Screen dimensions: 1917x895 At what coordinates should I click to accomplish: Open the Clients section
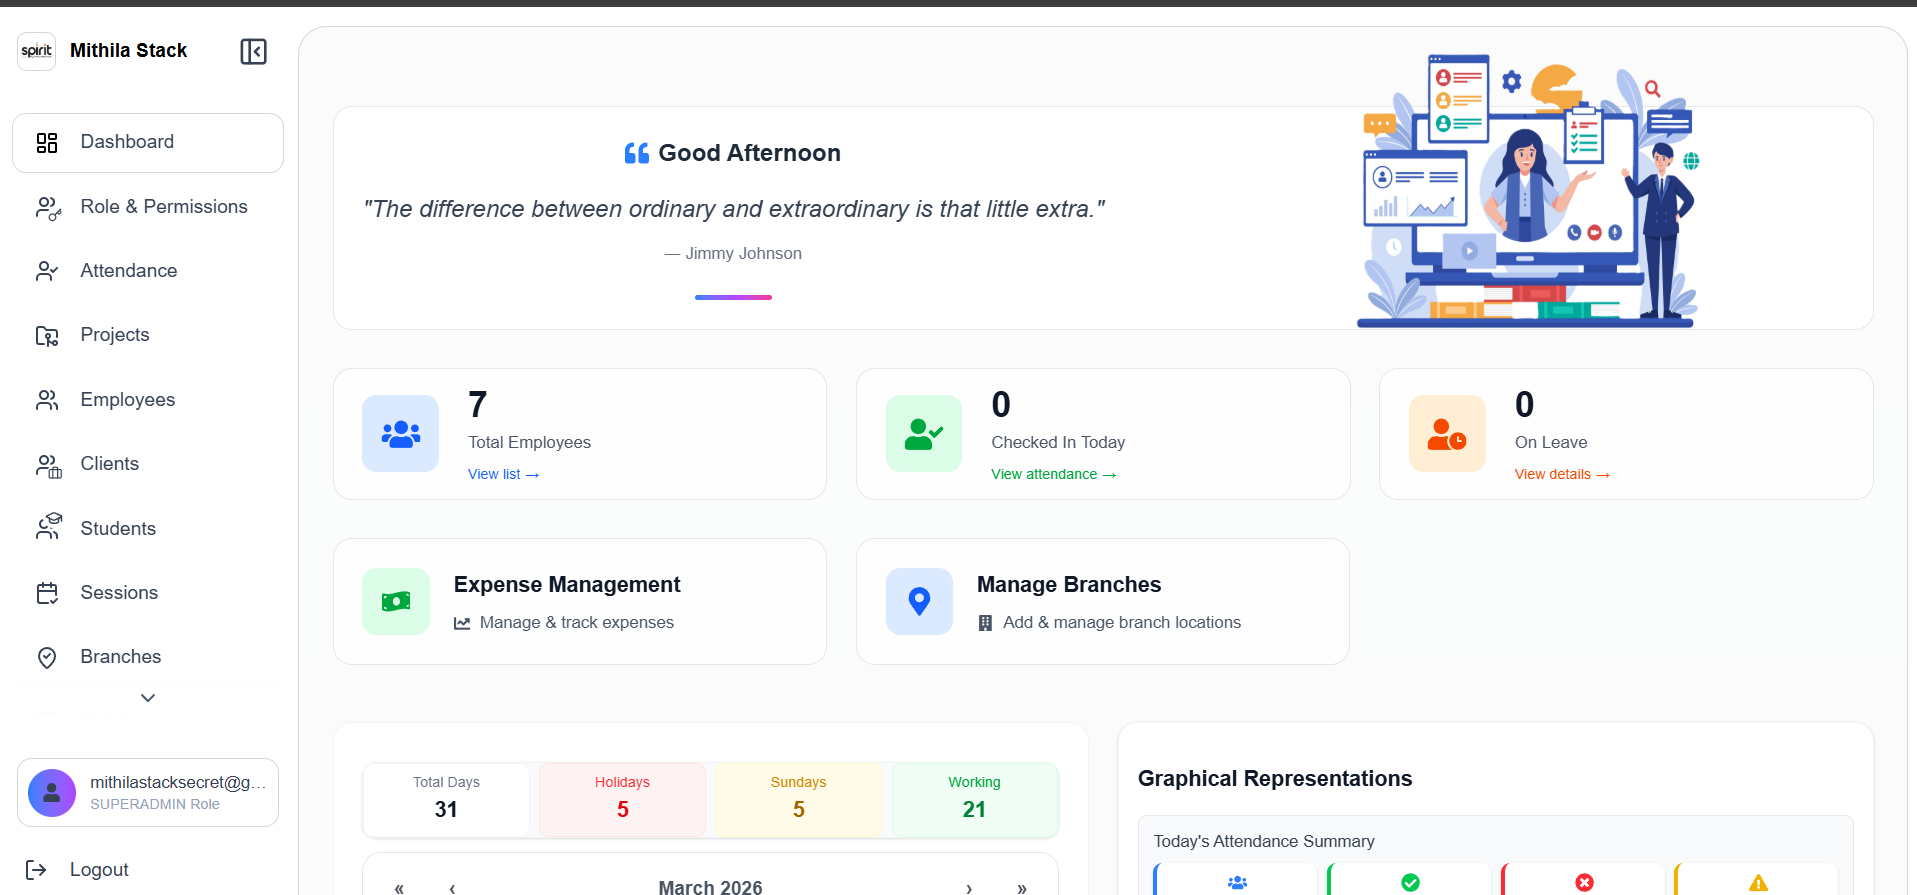click(x=148, y=464)
